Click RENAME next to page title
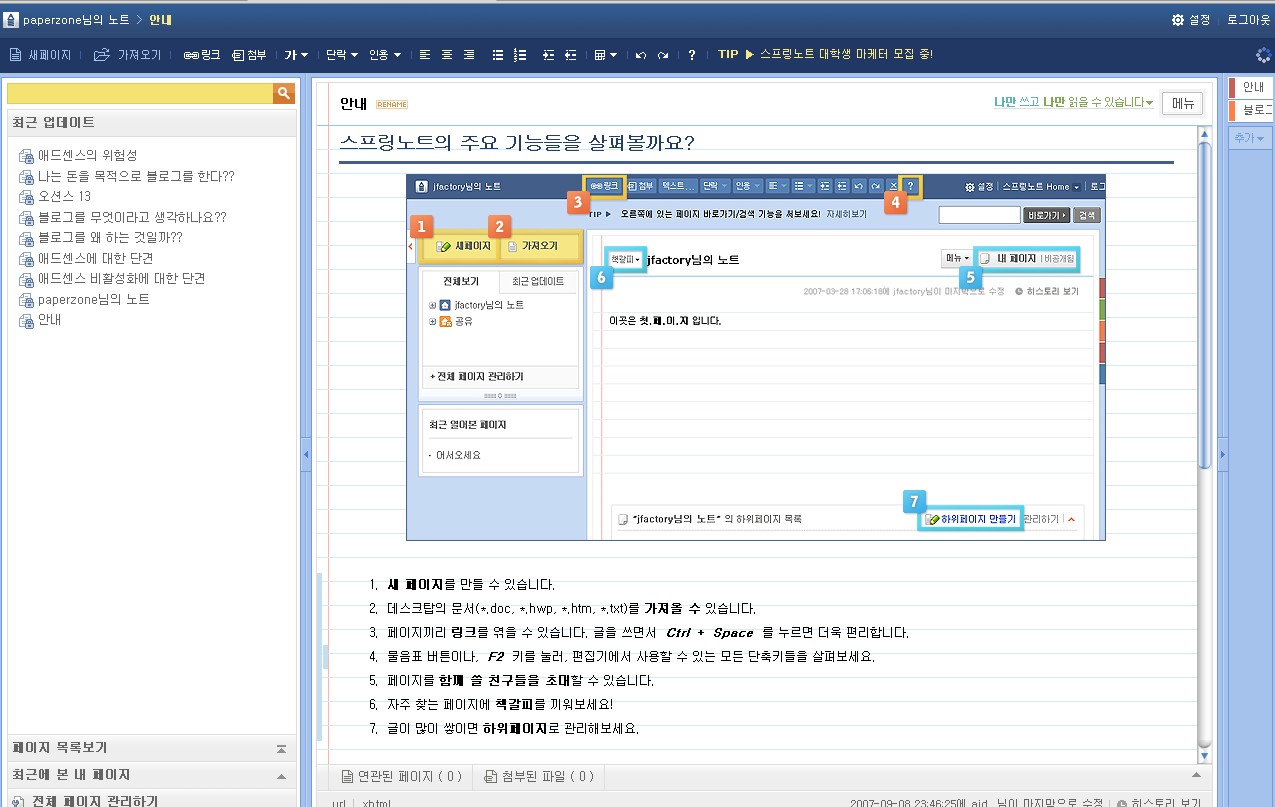Image resolution: width=1275 pixels, height=807 pixels. [x=392, y=104]
